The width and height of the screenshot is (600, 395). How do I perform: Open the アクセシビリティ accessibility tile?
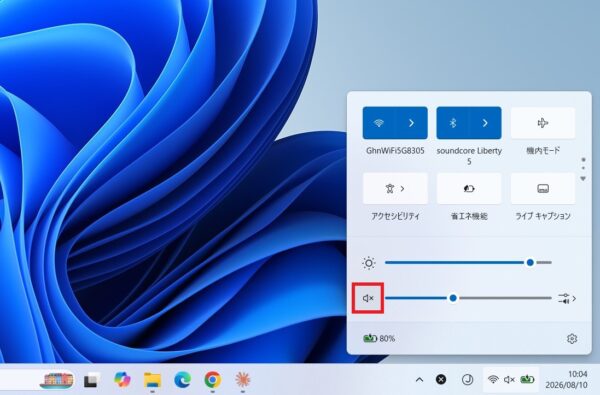coord(395,188)
